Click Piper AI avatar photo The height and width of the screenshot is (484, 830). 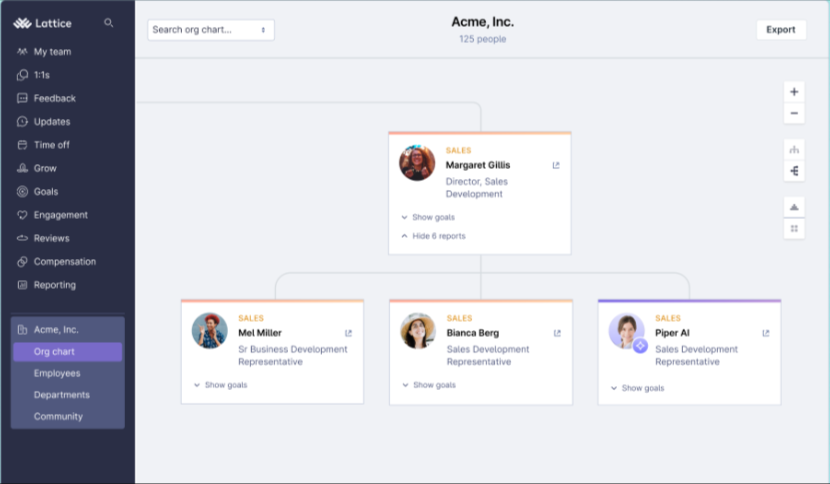tap(627, 330)
